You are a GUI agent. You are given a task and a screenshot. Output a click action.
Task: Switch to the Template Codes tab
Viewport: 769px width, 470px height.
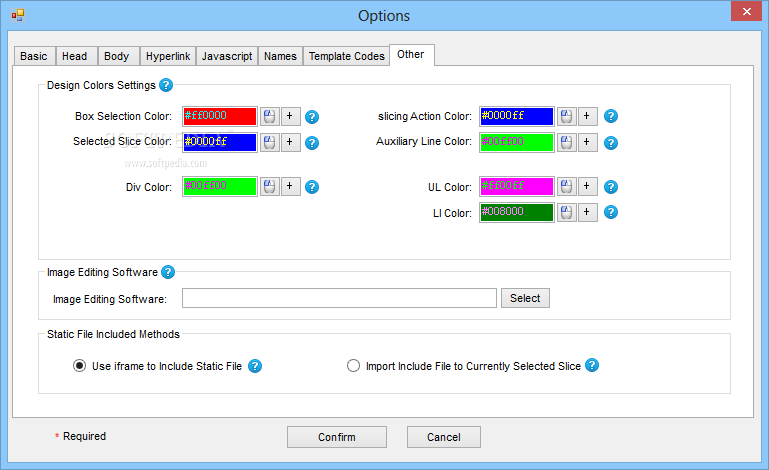pos(346,56)
